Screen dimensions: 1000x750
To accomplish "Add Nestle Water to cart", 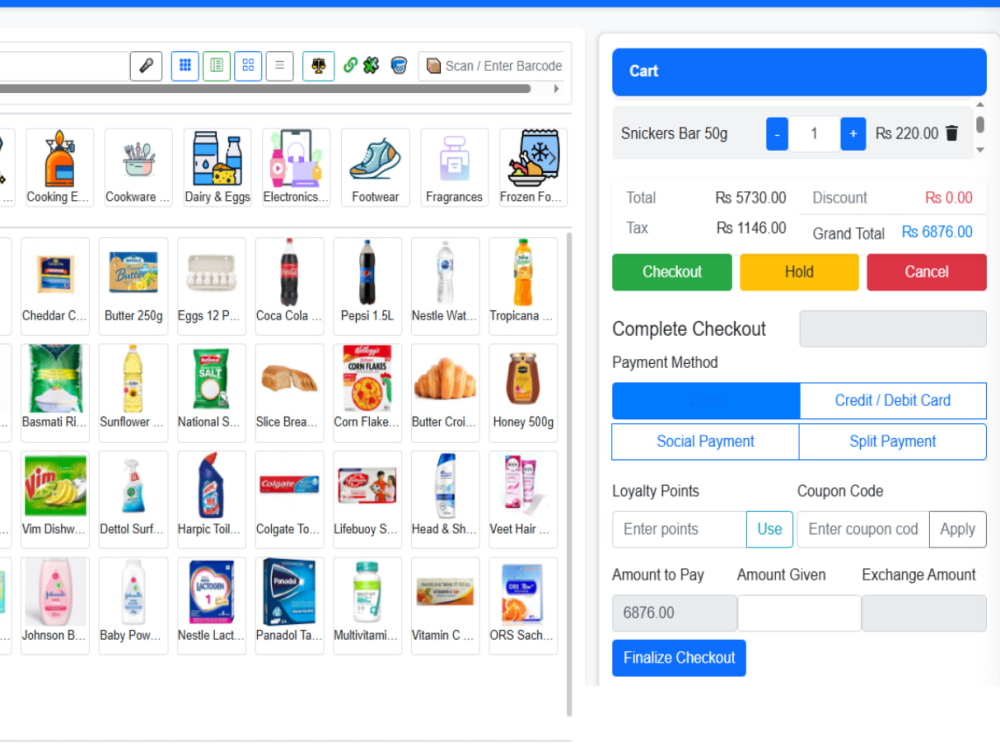I will (445, 286).
